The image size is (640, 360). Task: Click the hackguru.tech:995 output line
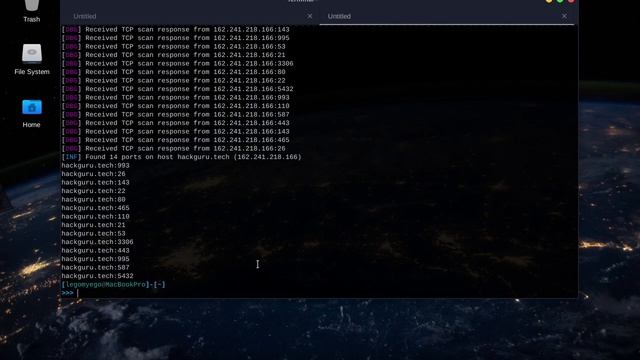click(96, 259)
